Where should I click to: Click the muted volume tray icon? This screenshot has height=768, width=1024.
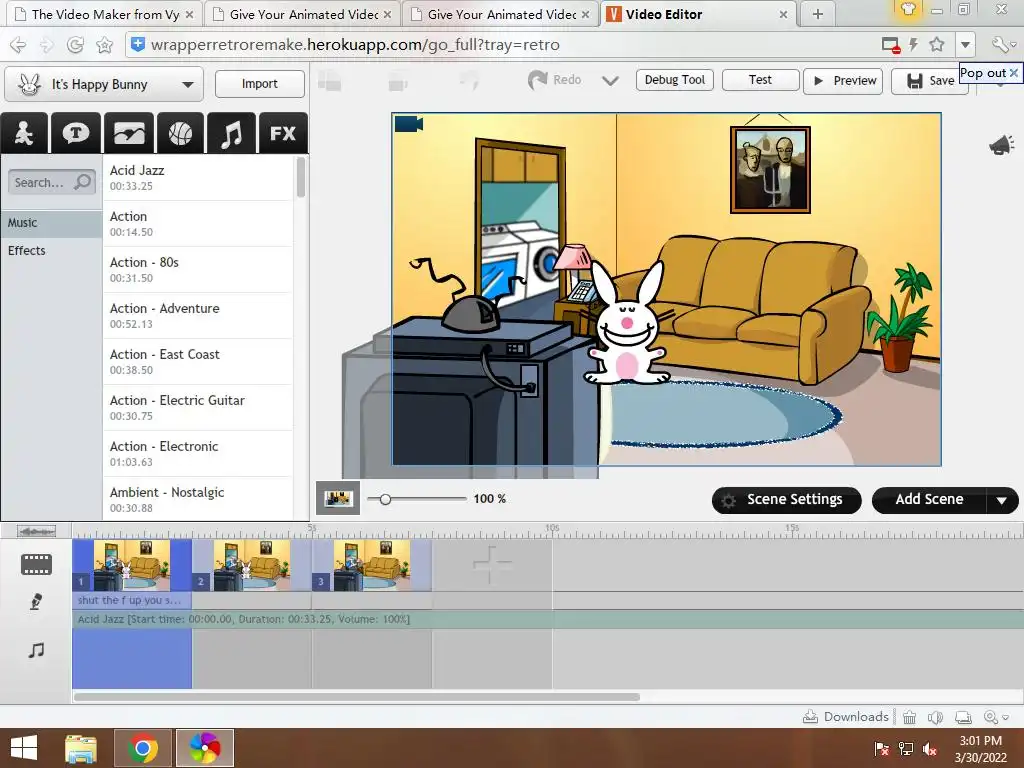(x=930, y=749)
